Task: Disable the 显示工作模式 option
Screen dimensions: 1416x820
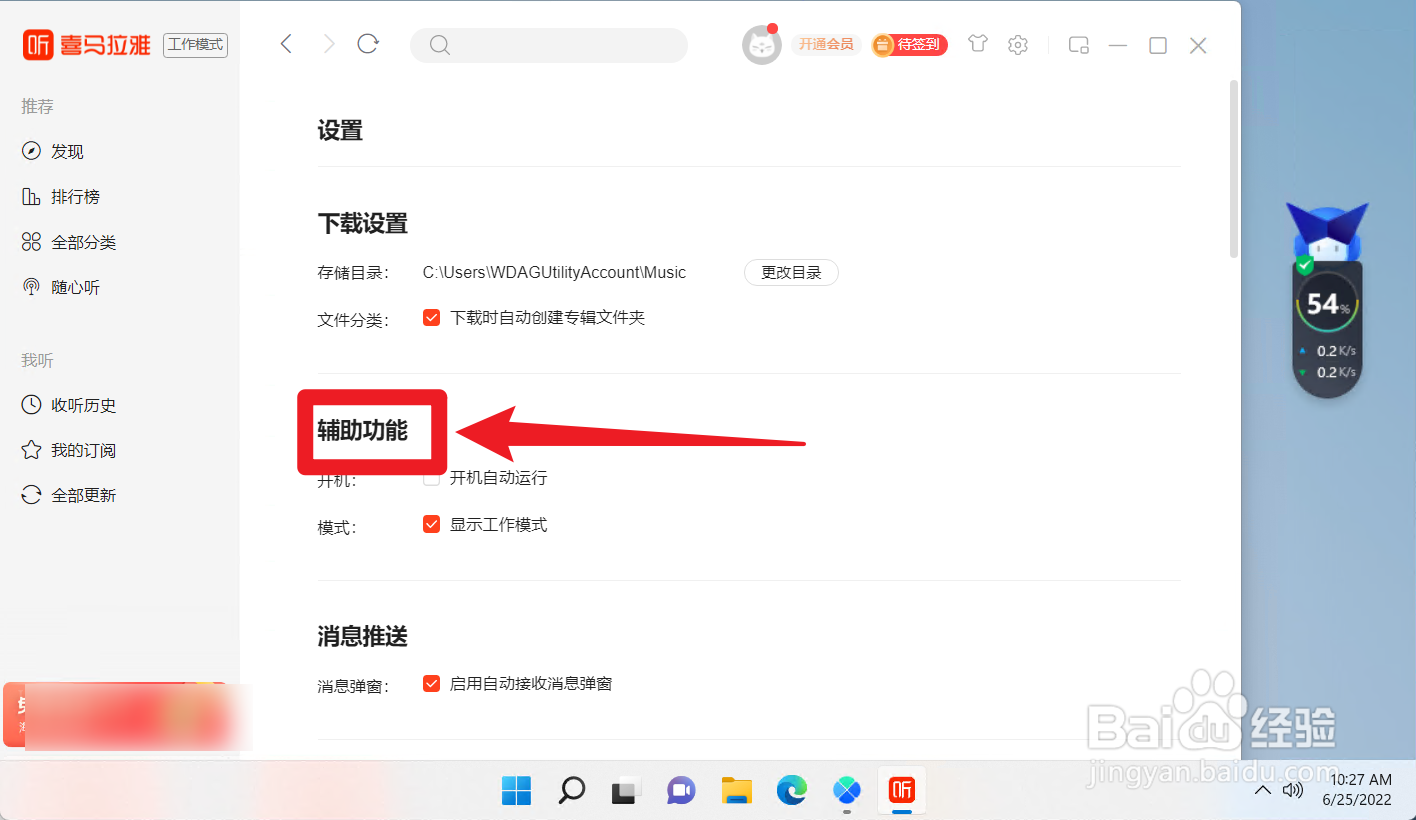Action: tap(431, 523)
